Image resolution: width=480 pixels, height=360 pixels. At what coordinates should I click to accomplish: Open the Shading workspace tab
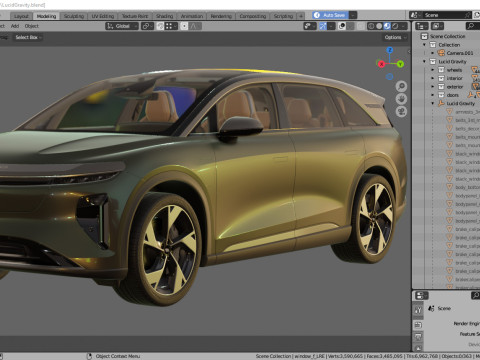pyautogui.click(x=164, y=16)
